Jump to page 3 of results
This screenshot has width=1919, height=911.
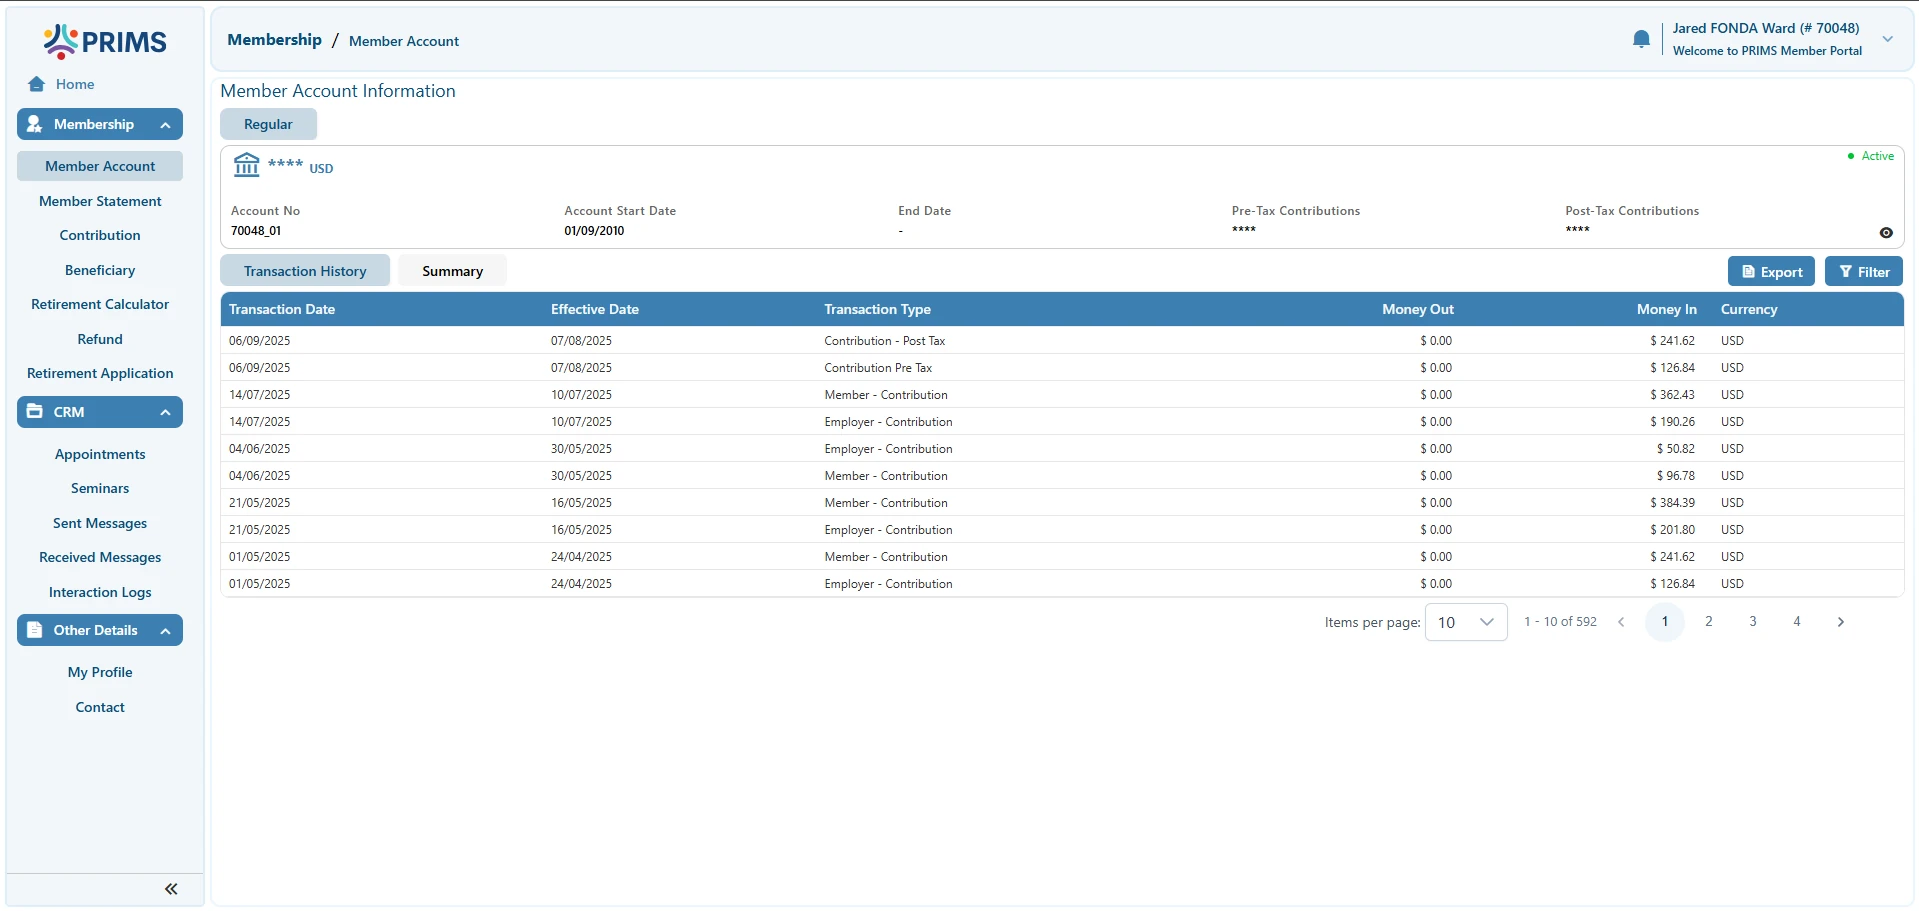(1752, 622)
